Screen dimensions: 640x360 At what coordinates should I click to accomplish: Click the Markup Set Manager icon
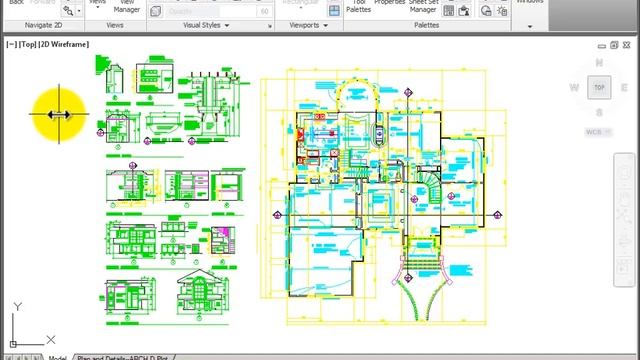[x=464, y=11]
